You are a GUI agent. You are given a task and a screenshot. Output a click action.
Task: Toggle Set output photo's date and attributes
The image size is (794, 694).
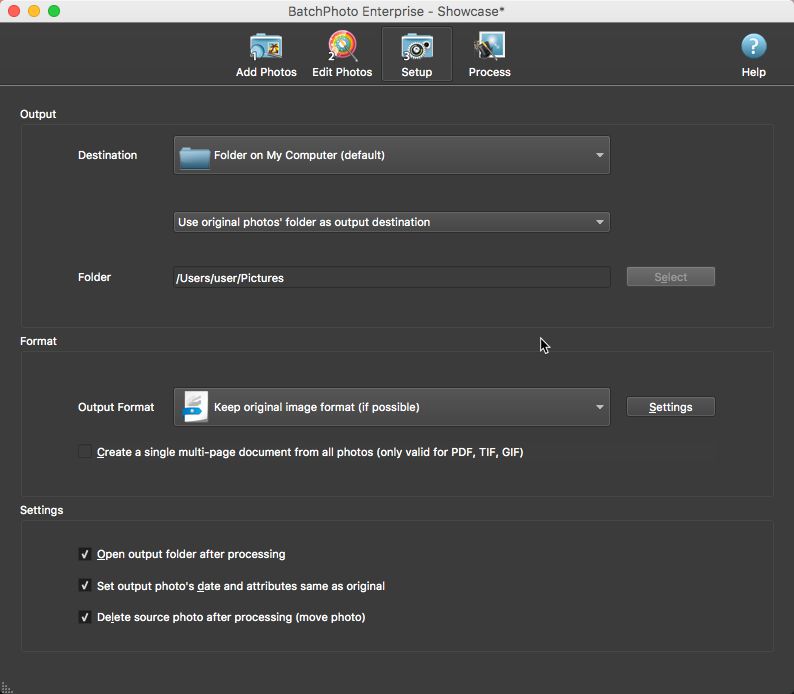85,586
